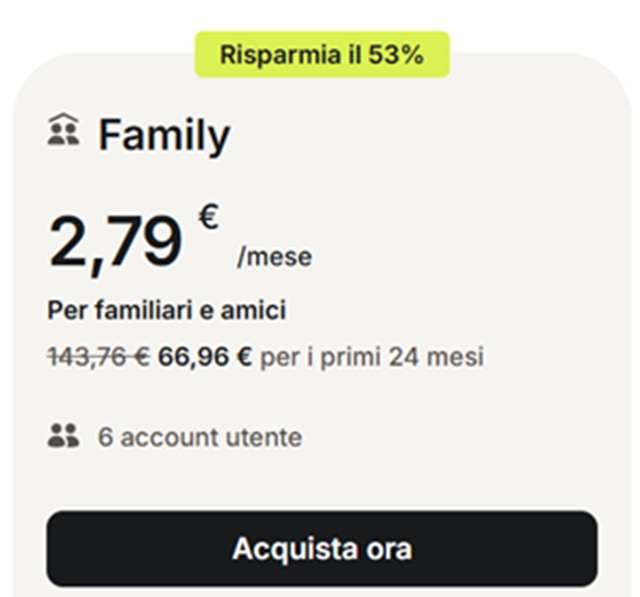This screenshot has width=640, height=597.
Task: Click the digit 6 in the account count
Action: [x=104, y=437]
